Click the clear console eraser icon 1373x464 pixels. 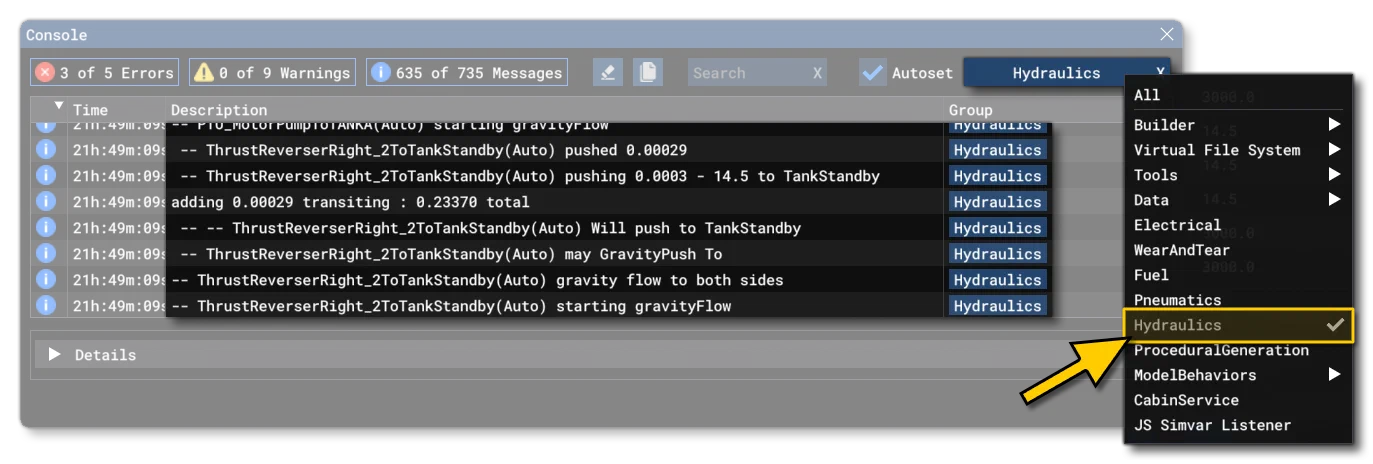tap(608, 72)
